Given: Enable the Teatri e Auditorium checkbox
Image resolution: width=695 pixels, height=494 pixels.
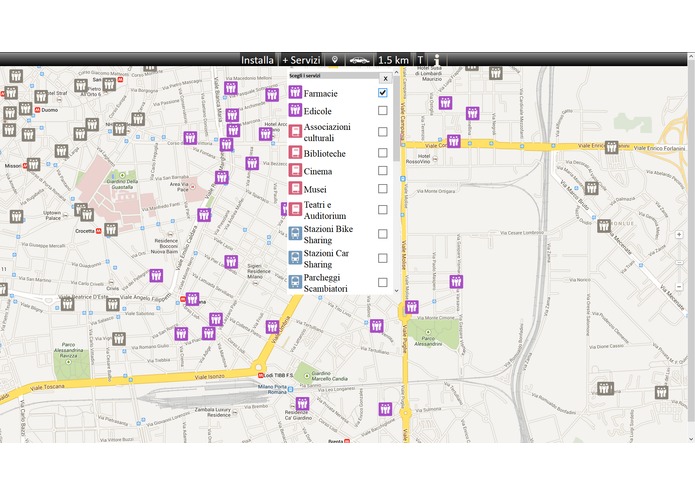Looking at the screenshot, I should coord(383,210).
